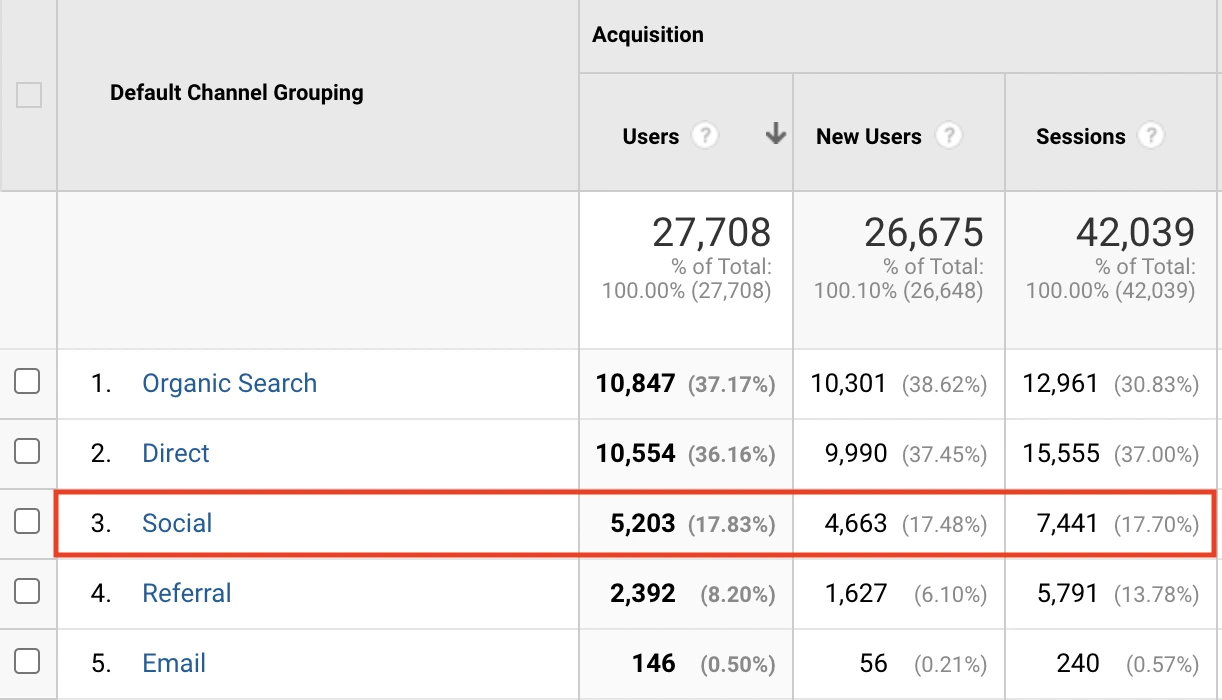The image size is (1222, 700).
Task: Open the Referral channel link
Action: click(x=186, y=593)
